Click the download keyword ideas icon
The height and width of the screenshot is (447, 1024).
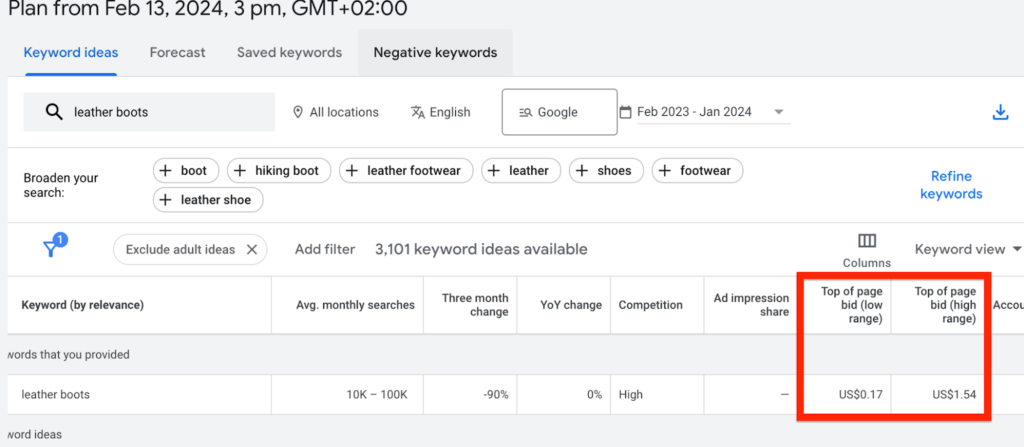coord(1000,113)
